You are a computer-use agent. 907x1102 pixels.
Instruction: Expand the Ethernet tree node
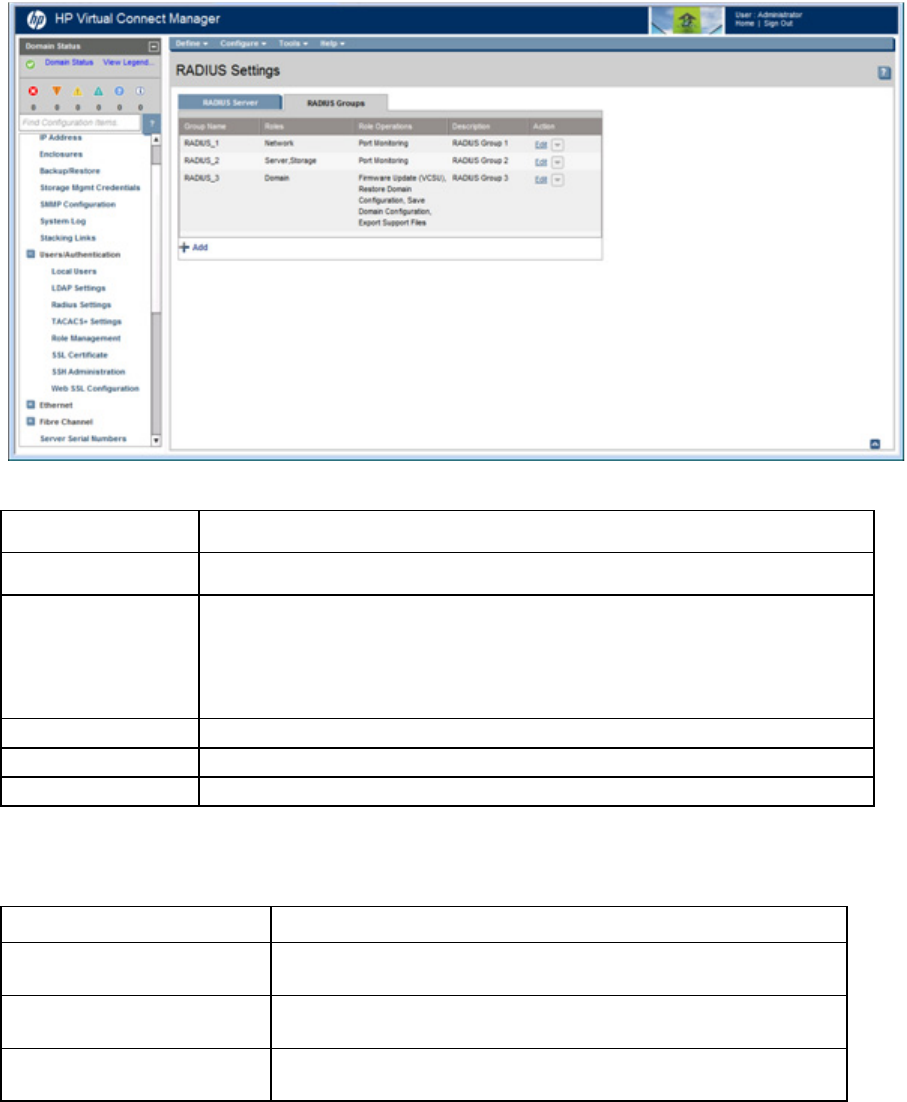coord(31,405)
